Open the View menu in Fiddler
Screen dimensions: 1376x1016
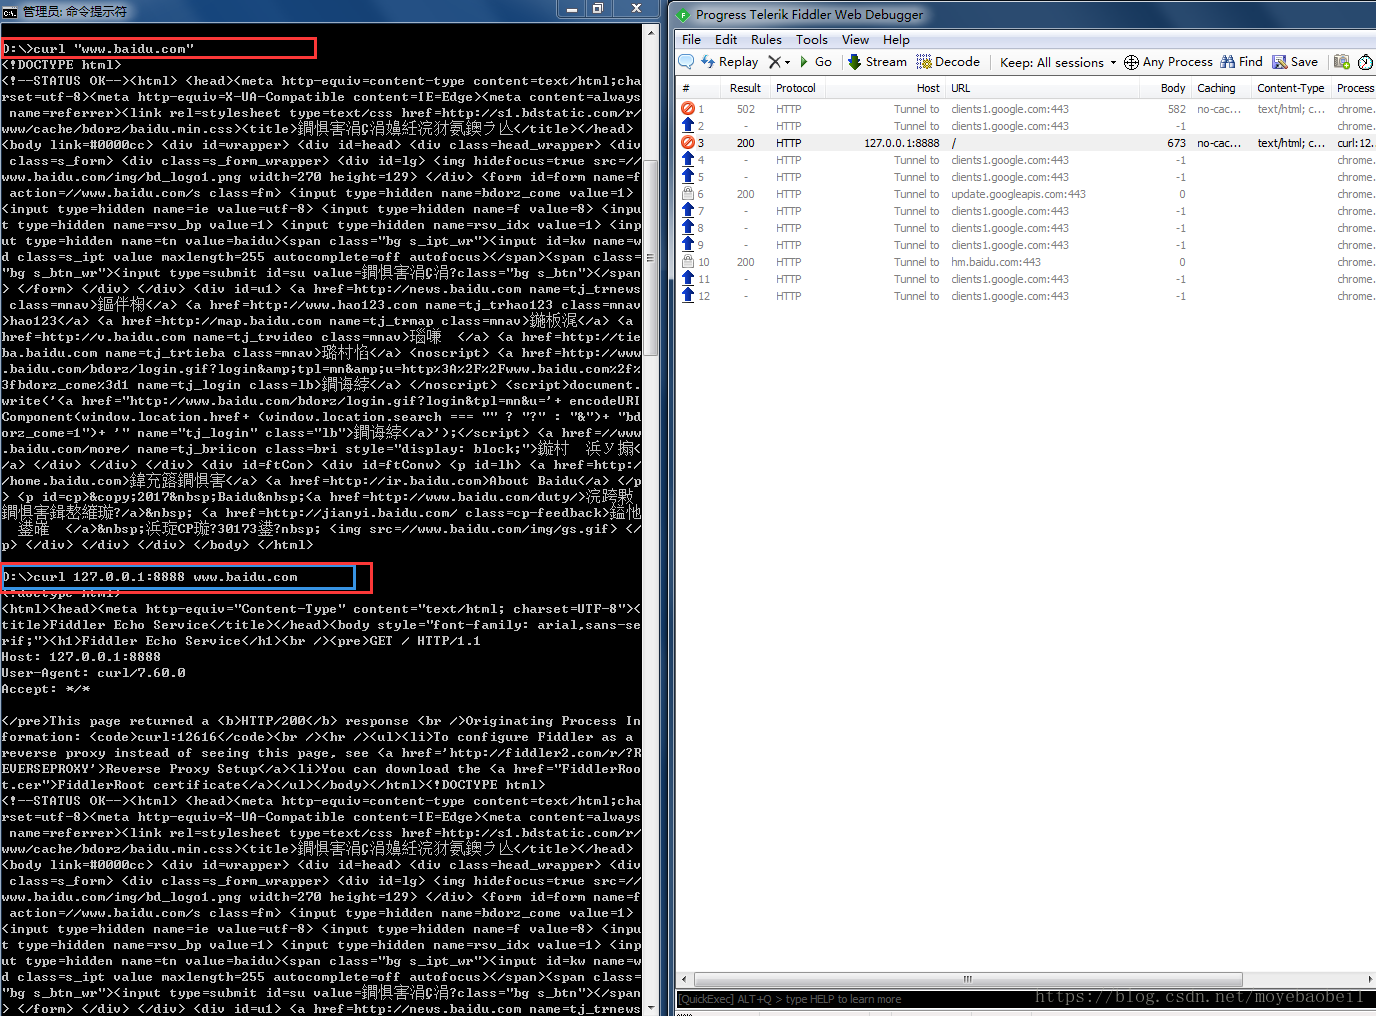click(x=855, y=40)
